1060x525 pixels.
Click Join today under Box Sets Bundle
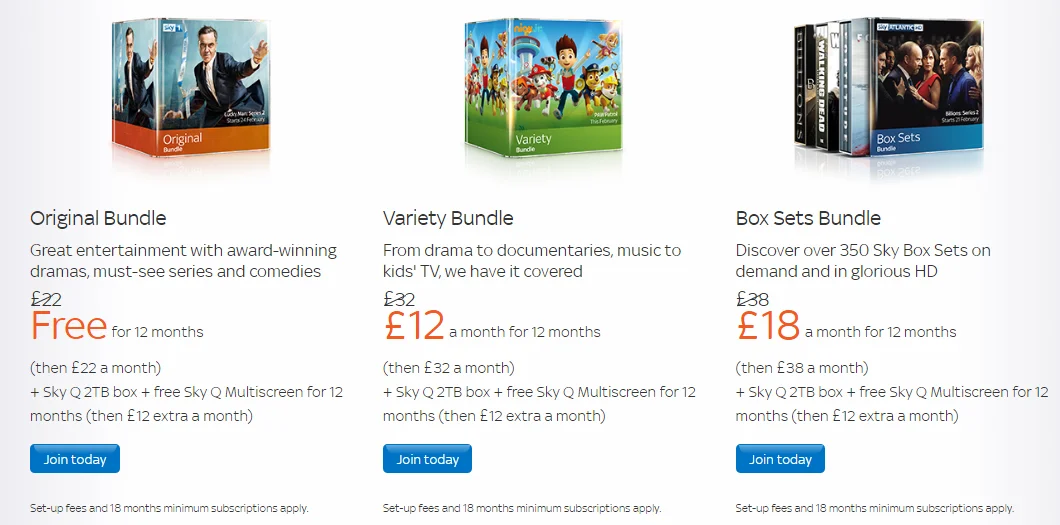click(780, 459)
